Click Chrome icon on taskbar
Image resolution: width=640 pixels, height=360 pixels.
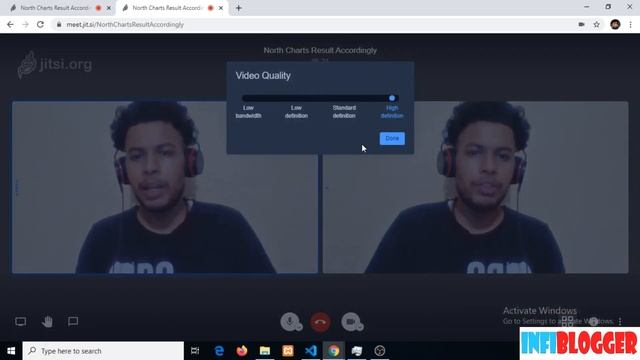point(334,351)
